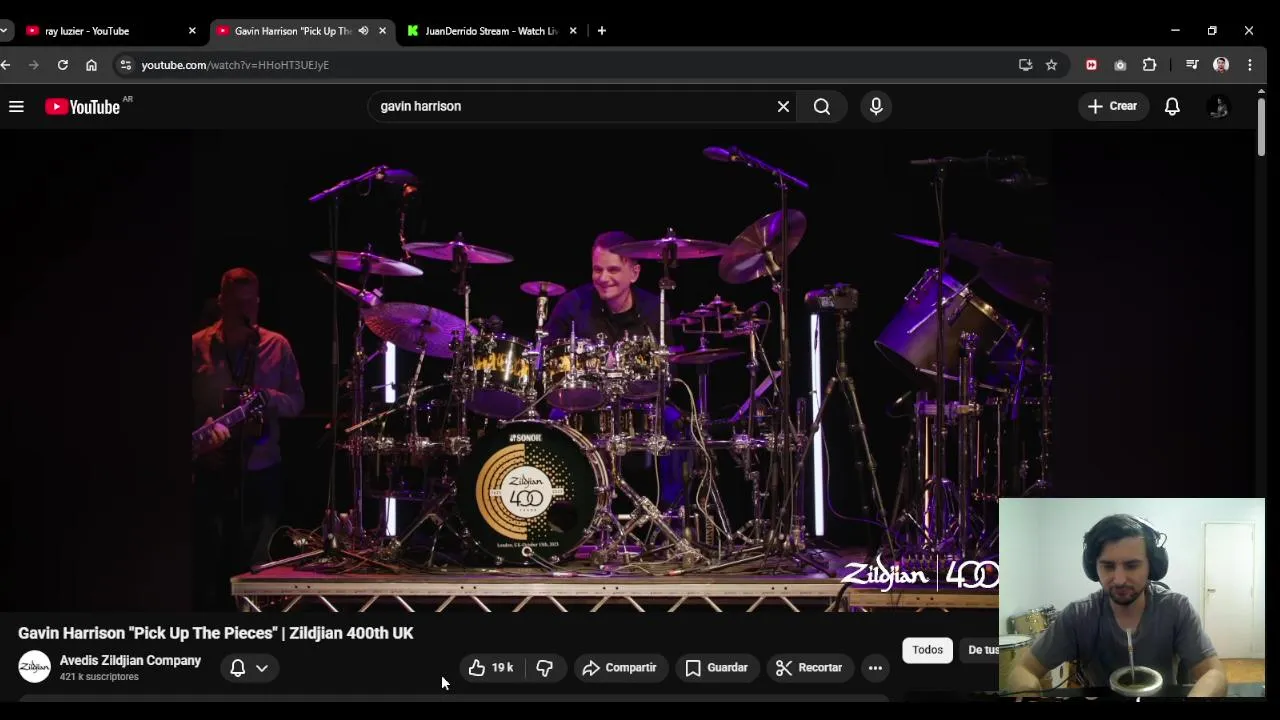The image size is (1280, 720).
Task: Click the Recortar clip button
Action: tap(810, 668)
